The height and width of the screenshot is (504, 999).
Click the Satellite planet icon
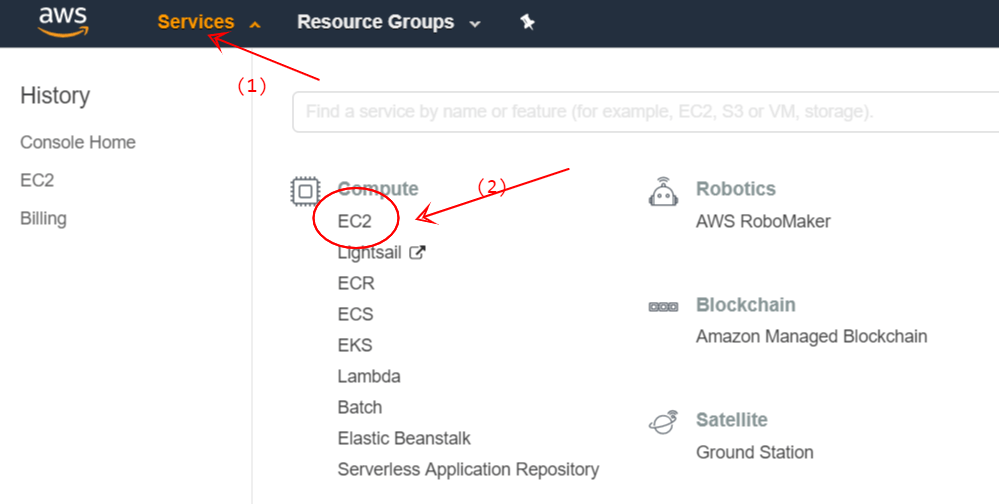(663, 422)
